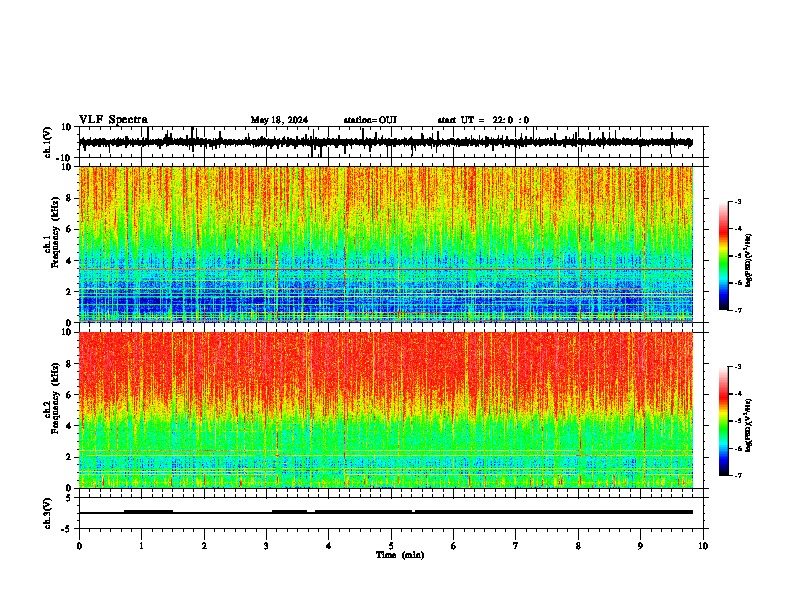Click the "6" kHz tick on ch.1 frequency axis
The width and height of the screenshot is (792, 612).
click(x=68, y=229)
